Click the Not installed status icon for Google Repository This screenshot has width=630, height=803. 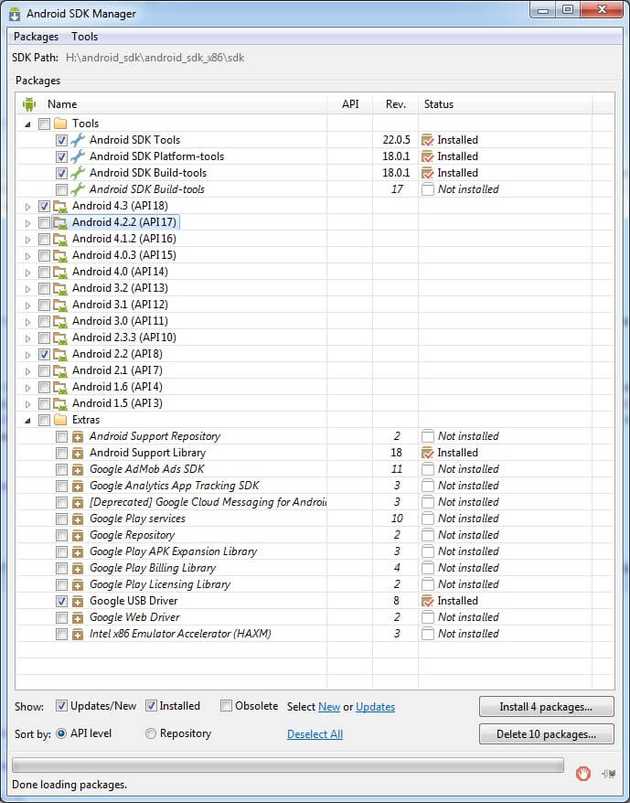[427, 535]
